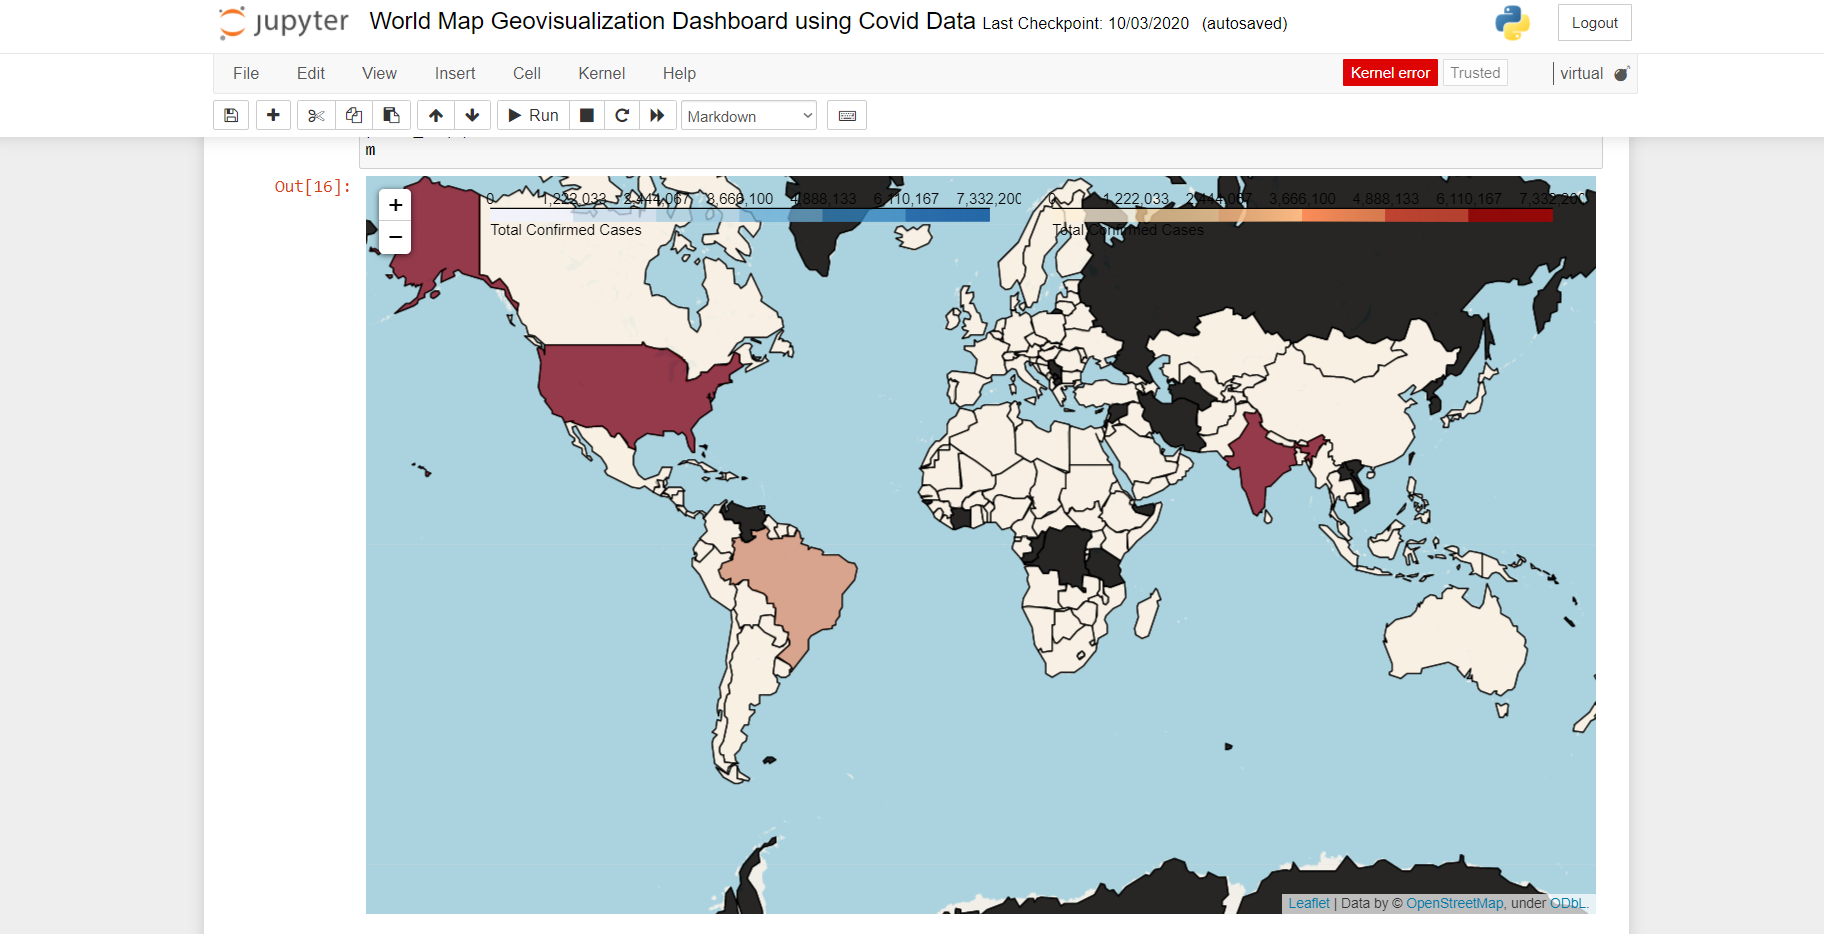Image resolution: width=1824 pixels, height=934 pixels.
Task: Insert a cell below with the plus icon
Action: tap(273, 116)
